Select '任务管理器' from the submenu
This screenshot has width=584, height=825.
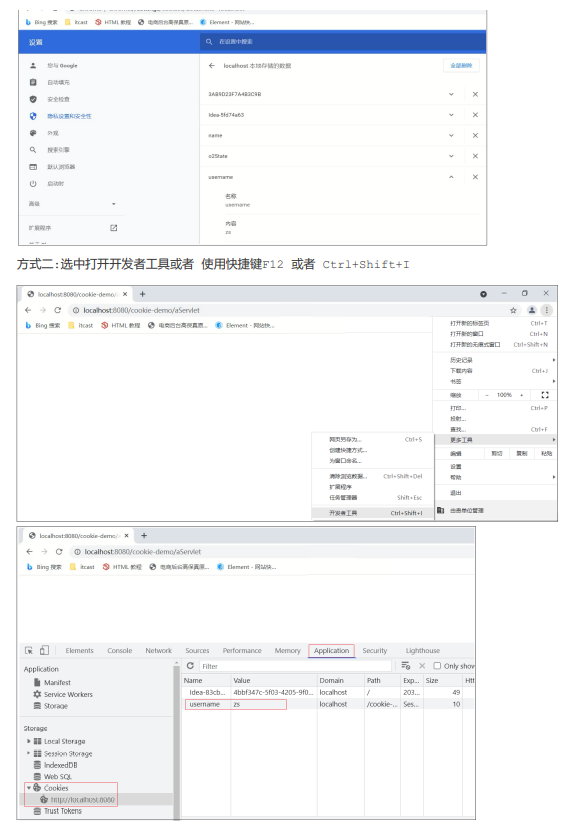tap(343, 498)
